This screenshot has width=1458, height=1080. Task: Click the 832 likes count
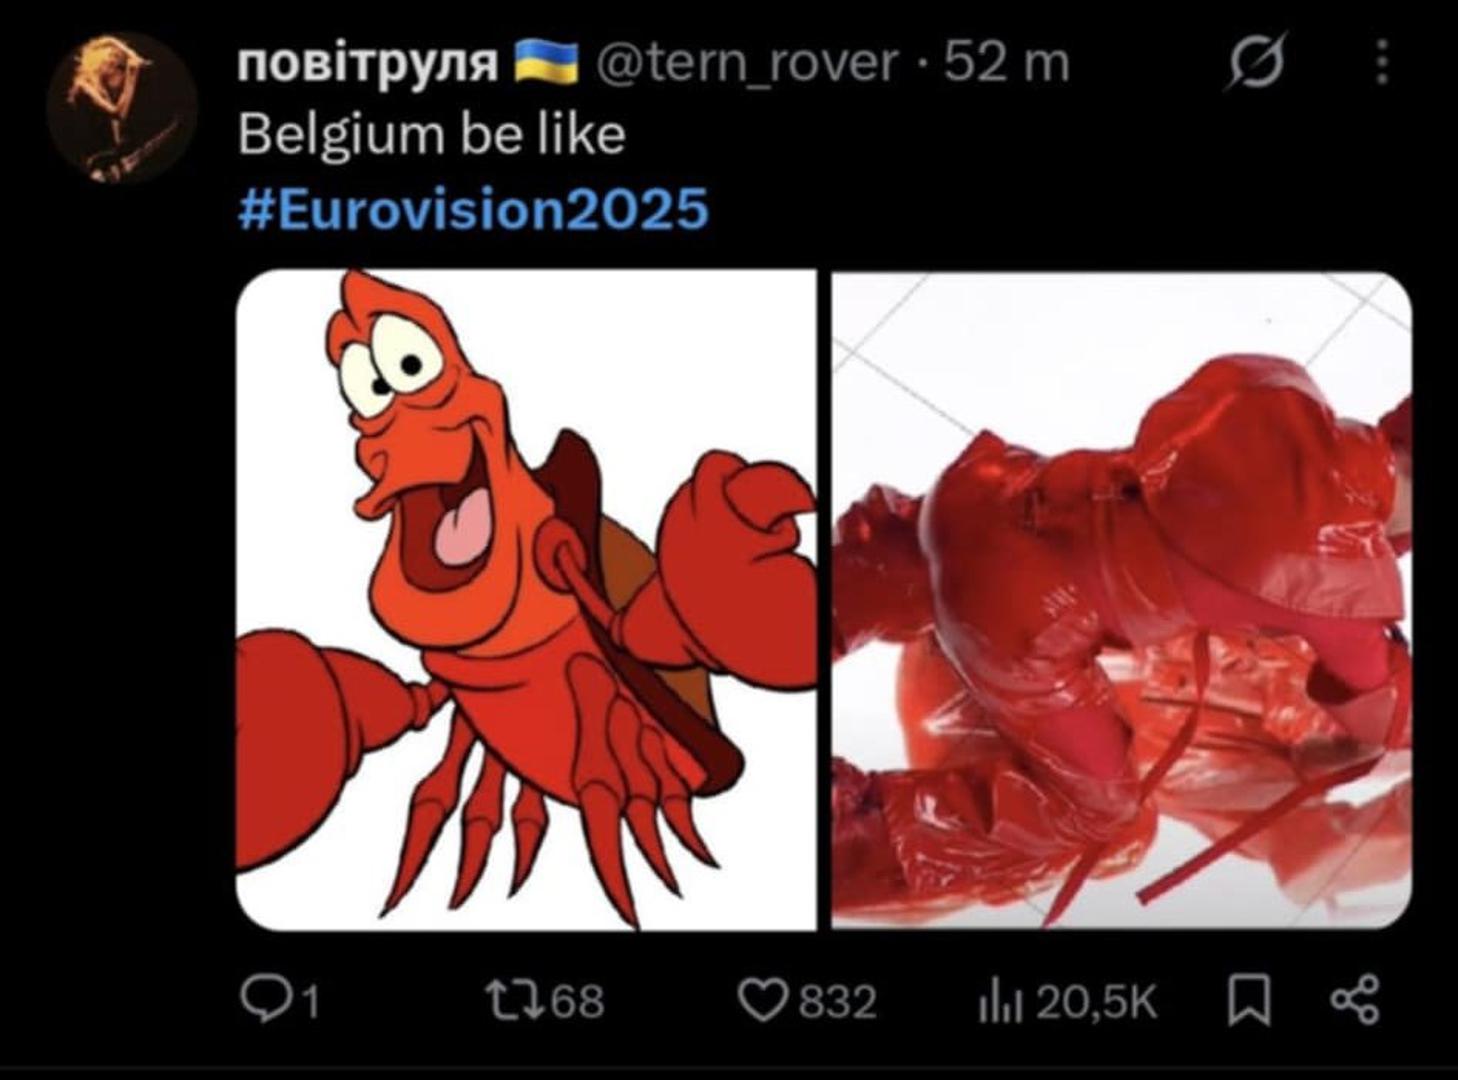point(838,1000)
